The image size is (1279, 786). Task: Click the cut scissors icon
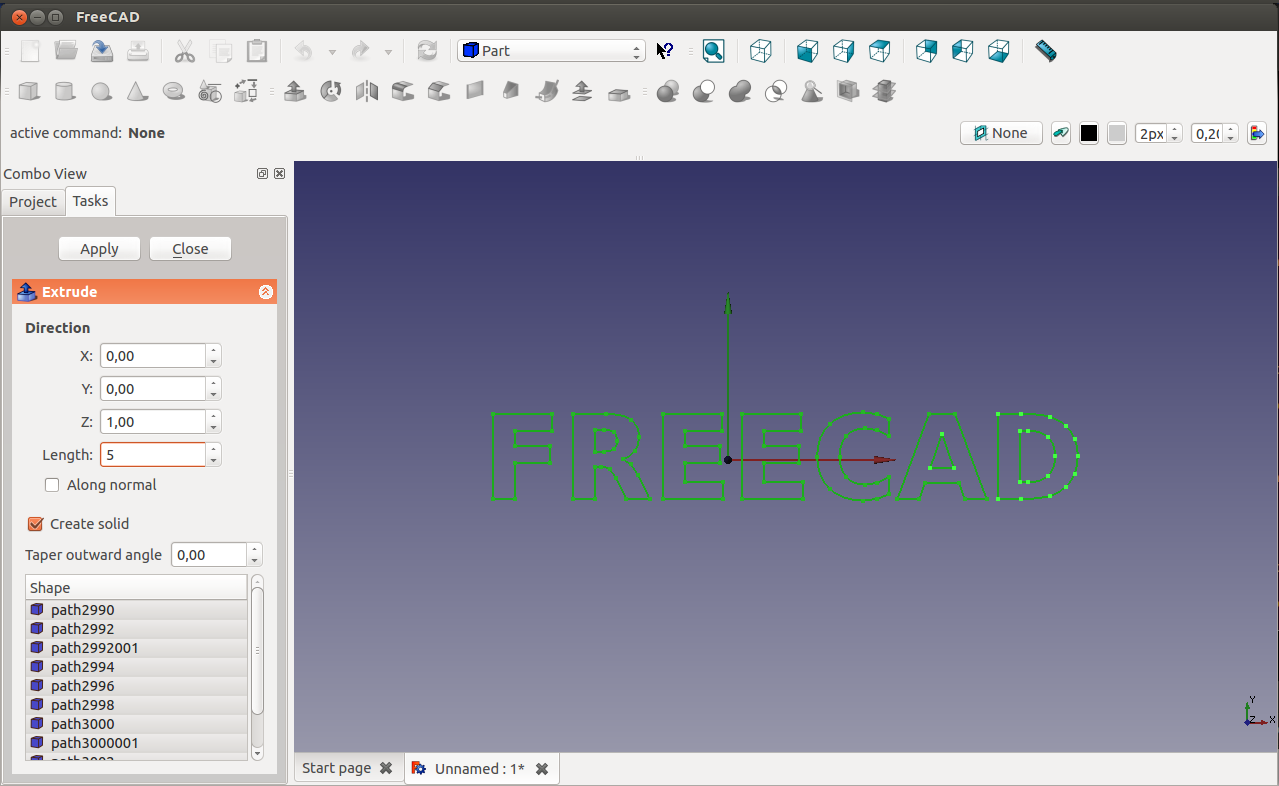pos(185,51)
